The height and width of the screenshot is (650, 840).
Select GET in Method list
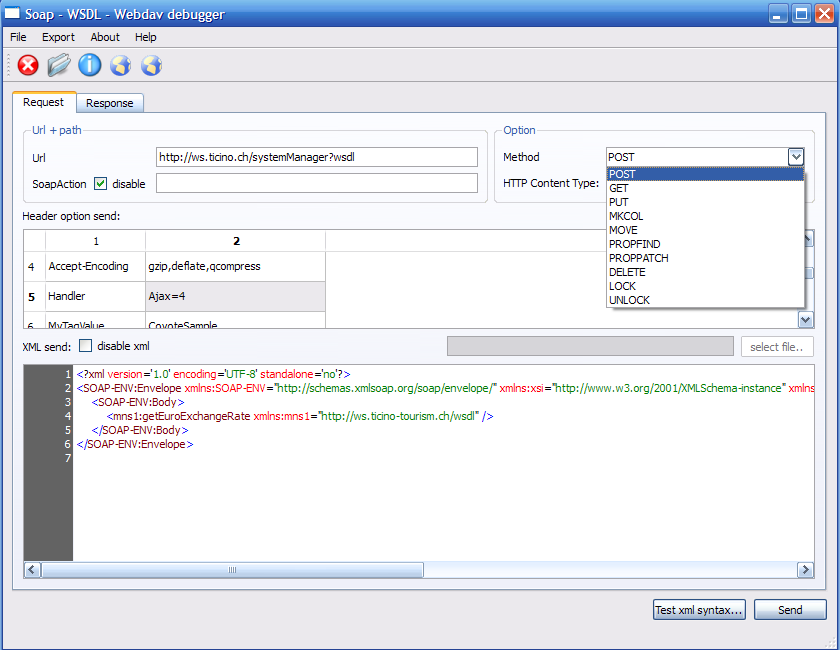705,188
